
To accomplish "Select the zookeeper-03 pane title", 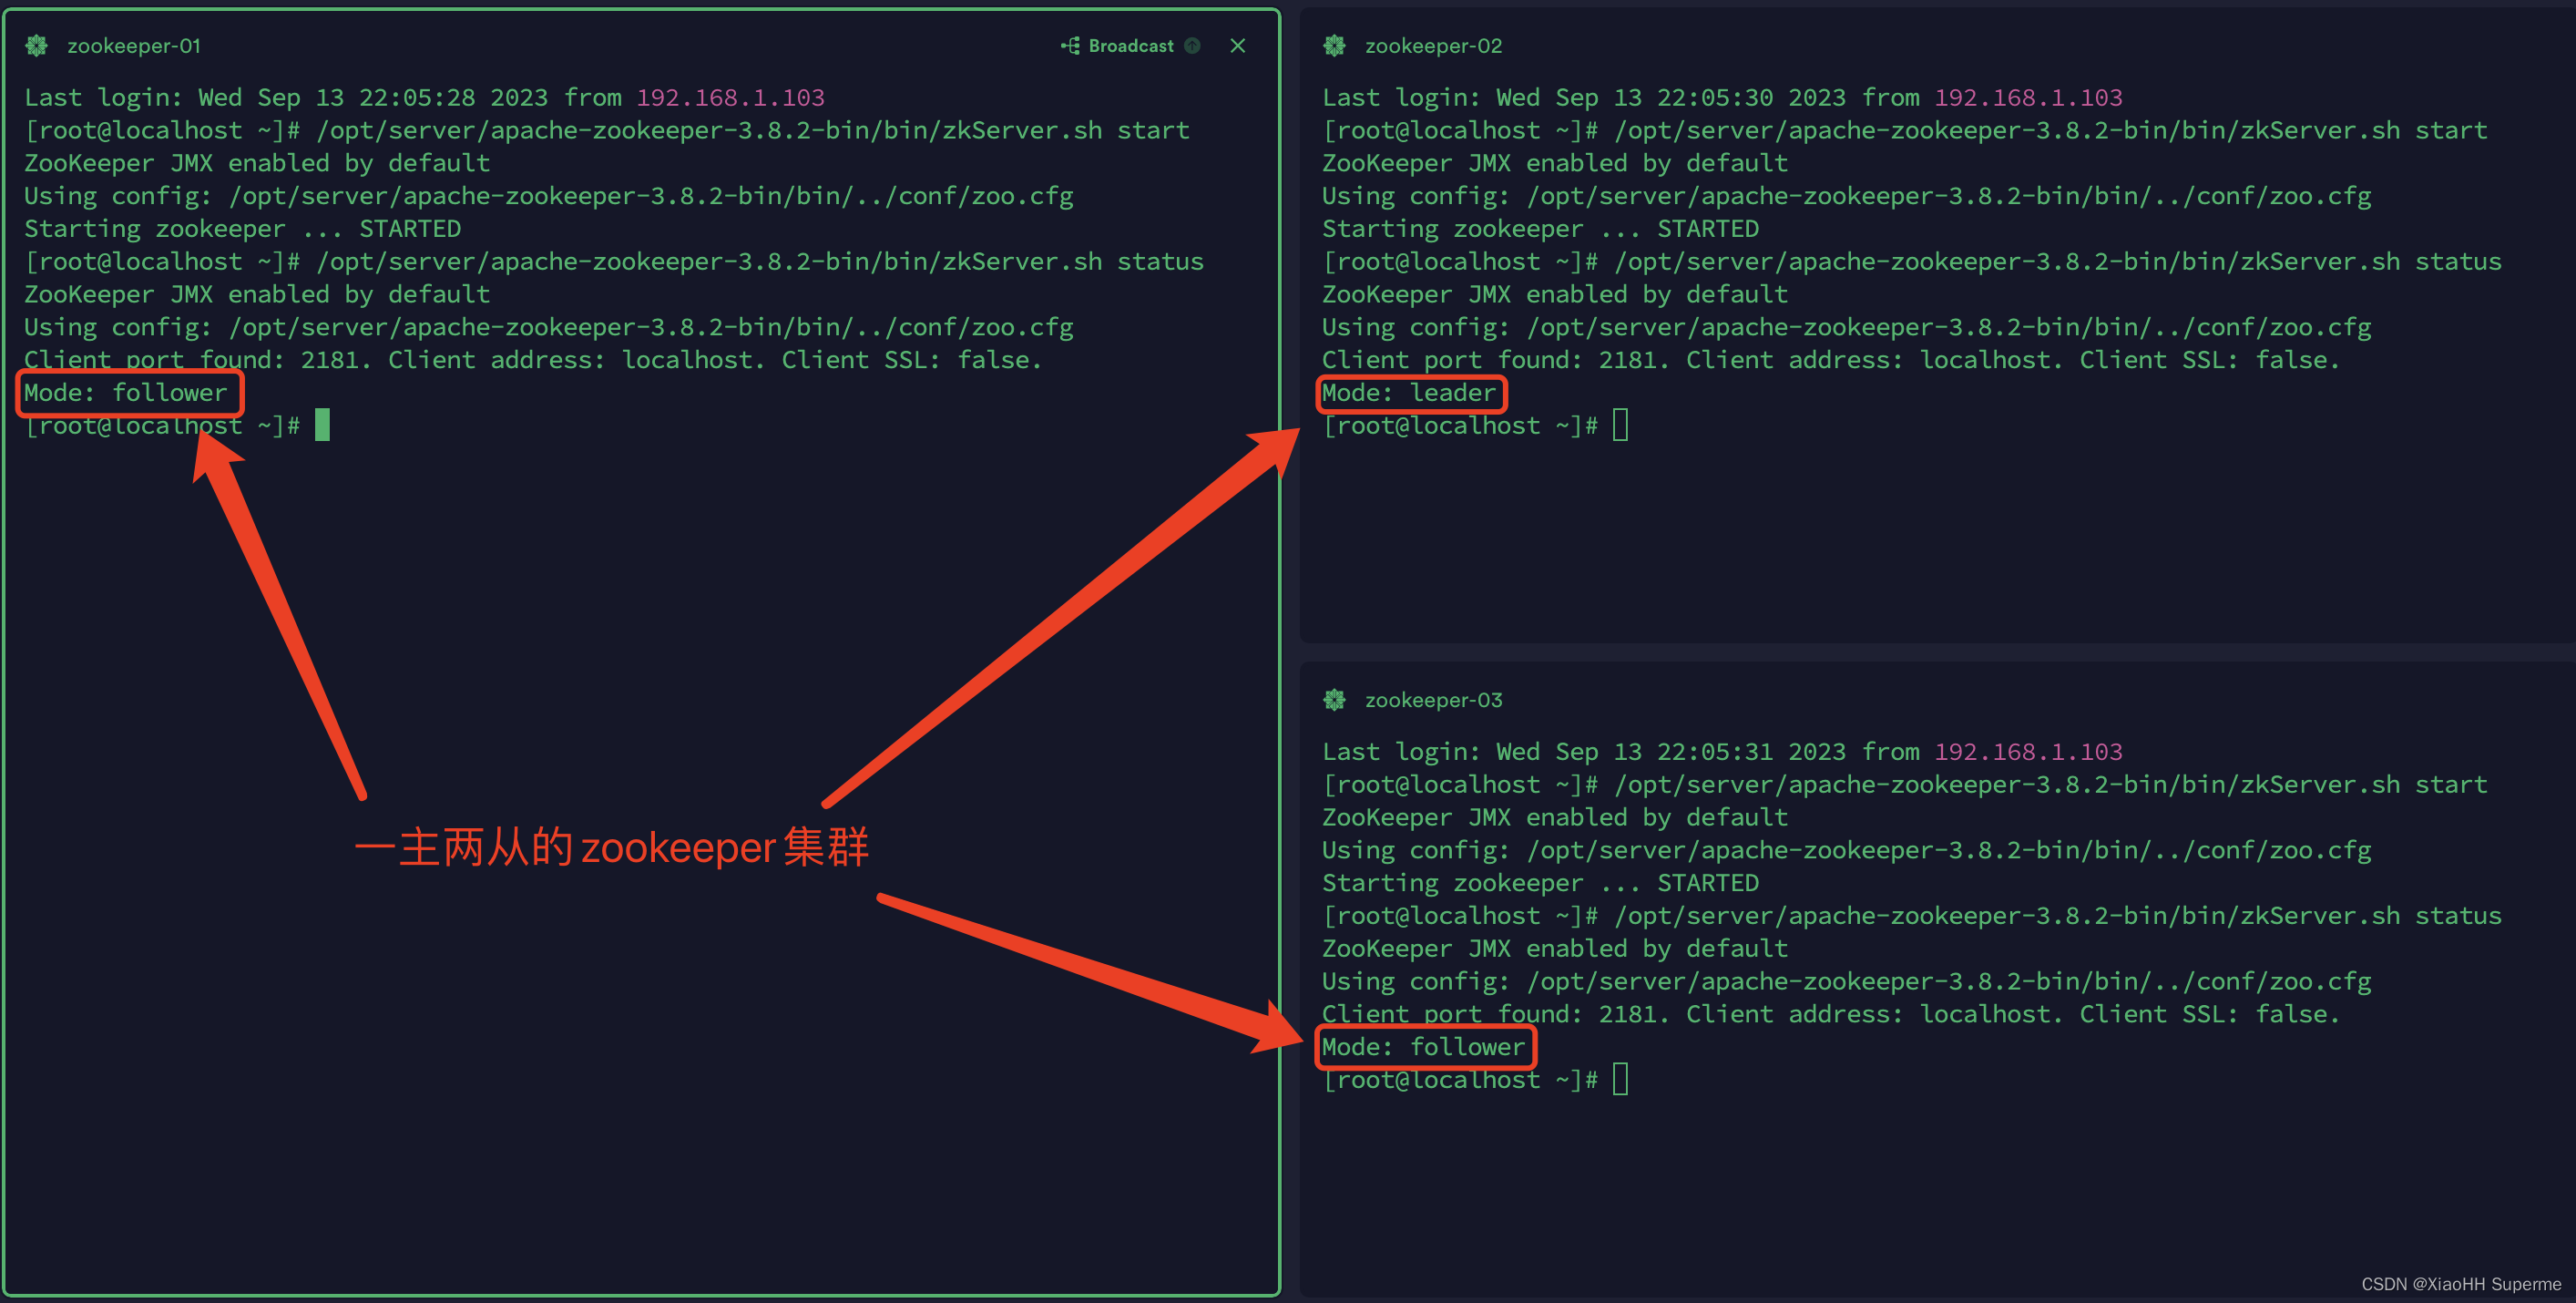I will click(1433, 700).
